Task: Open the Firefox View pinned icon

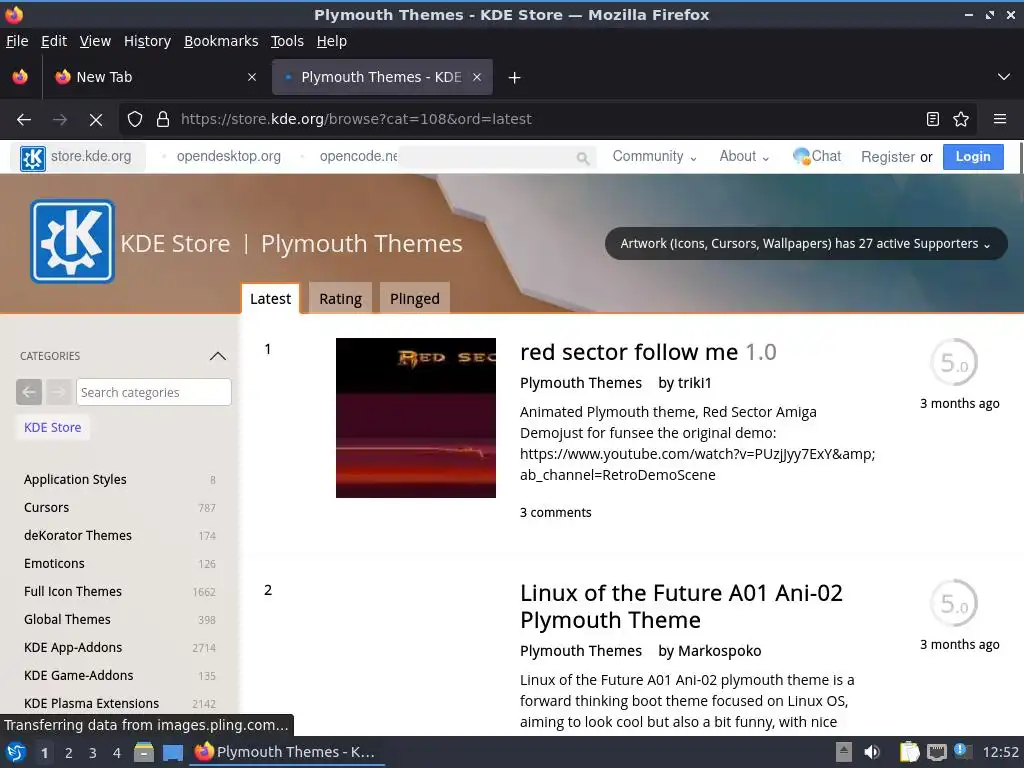Action: 20,77
